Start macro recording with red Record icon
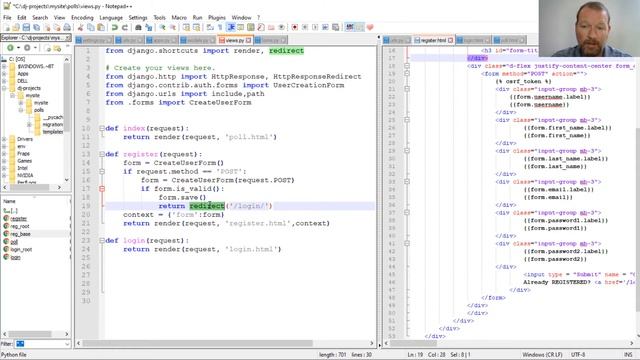640x360 pixels. click(295, 27)
